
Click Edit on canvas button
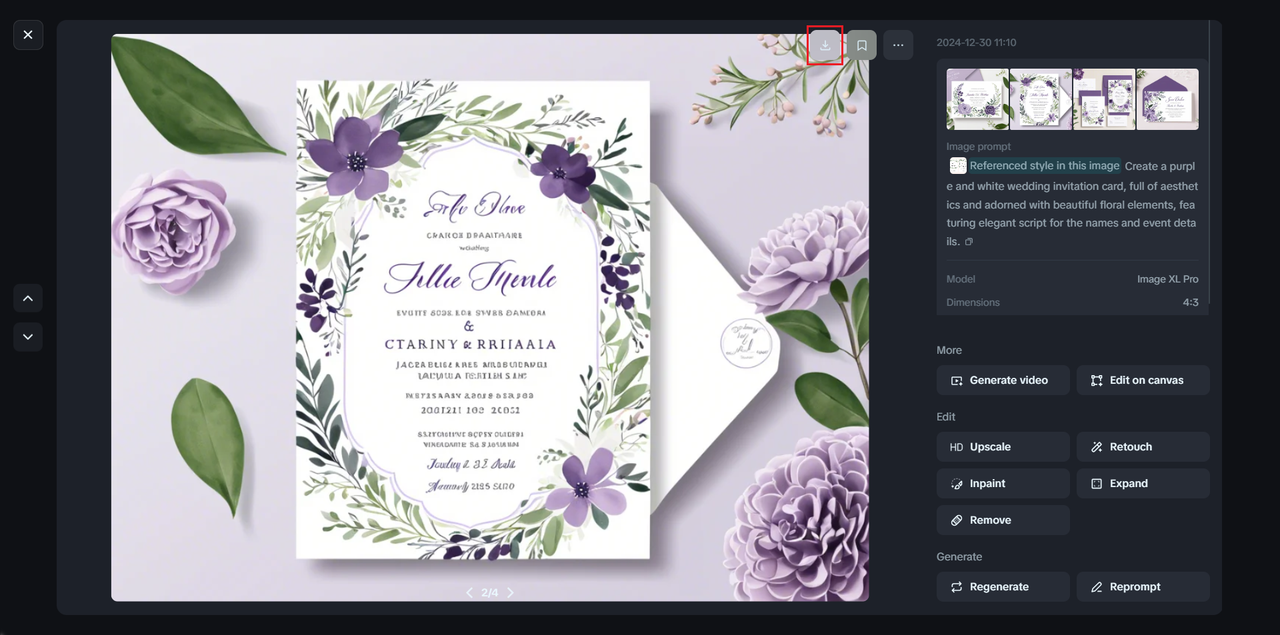pos(1143,380)
